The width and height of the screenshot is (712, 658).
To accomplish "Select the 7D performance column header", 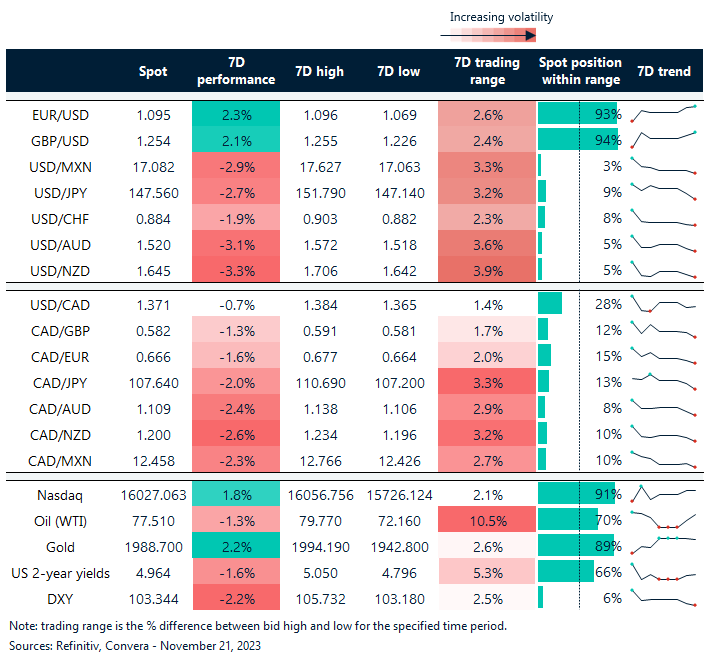I will [236, 71].
